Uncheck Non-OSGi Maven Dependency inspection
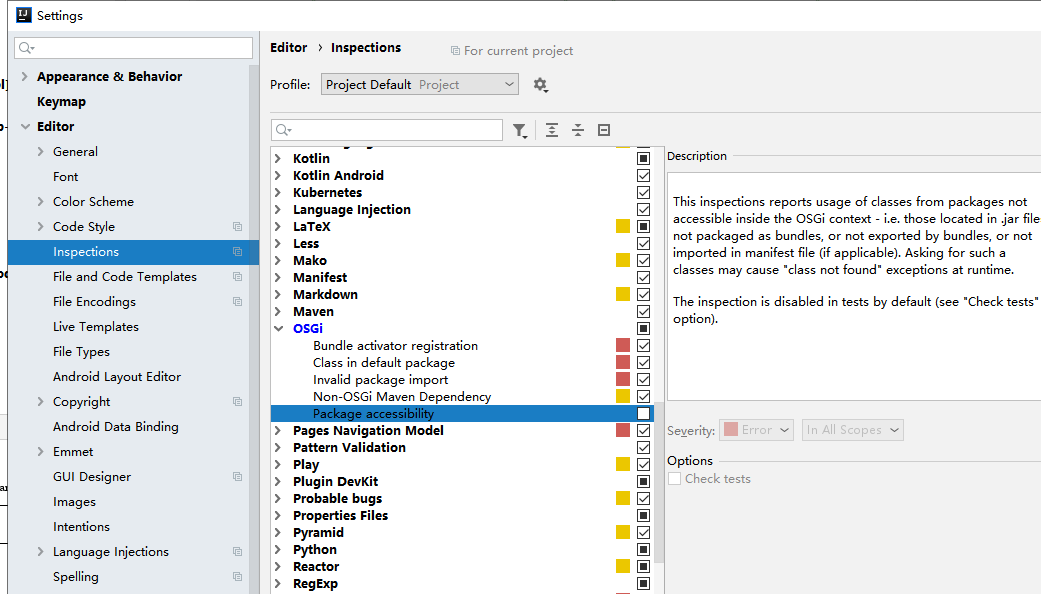Screen dimensions: 1041x594 (643, 397)
